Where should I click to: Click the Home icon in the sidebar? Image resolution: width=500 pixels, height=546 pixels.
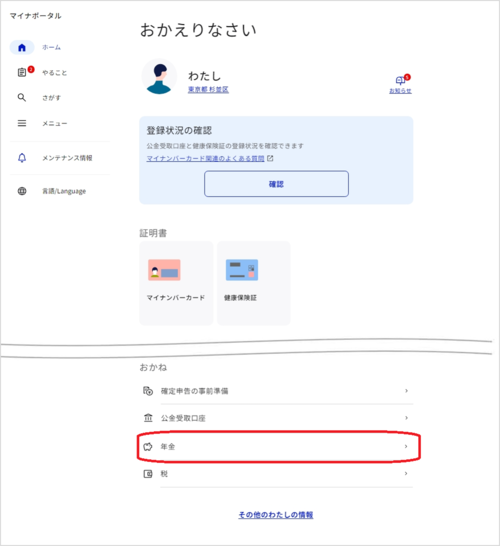click(x=22, y=47)
